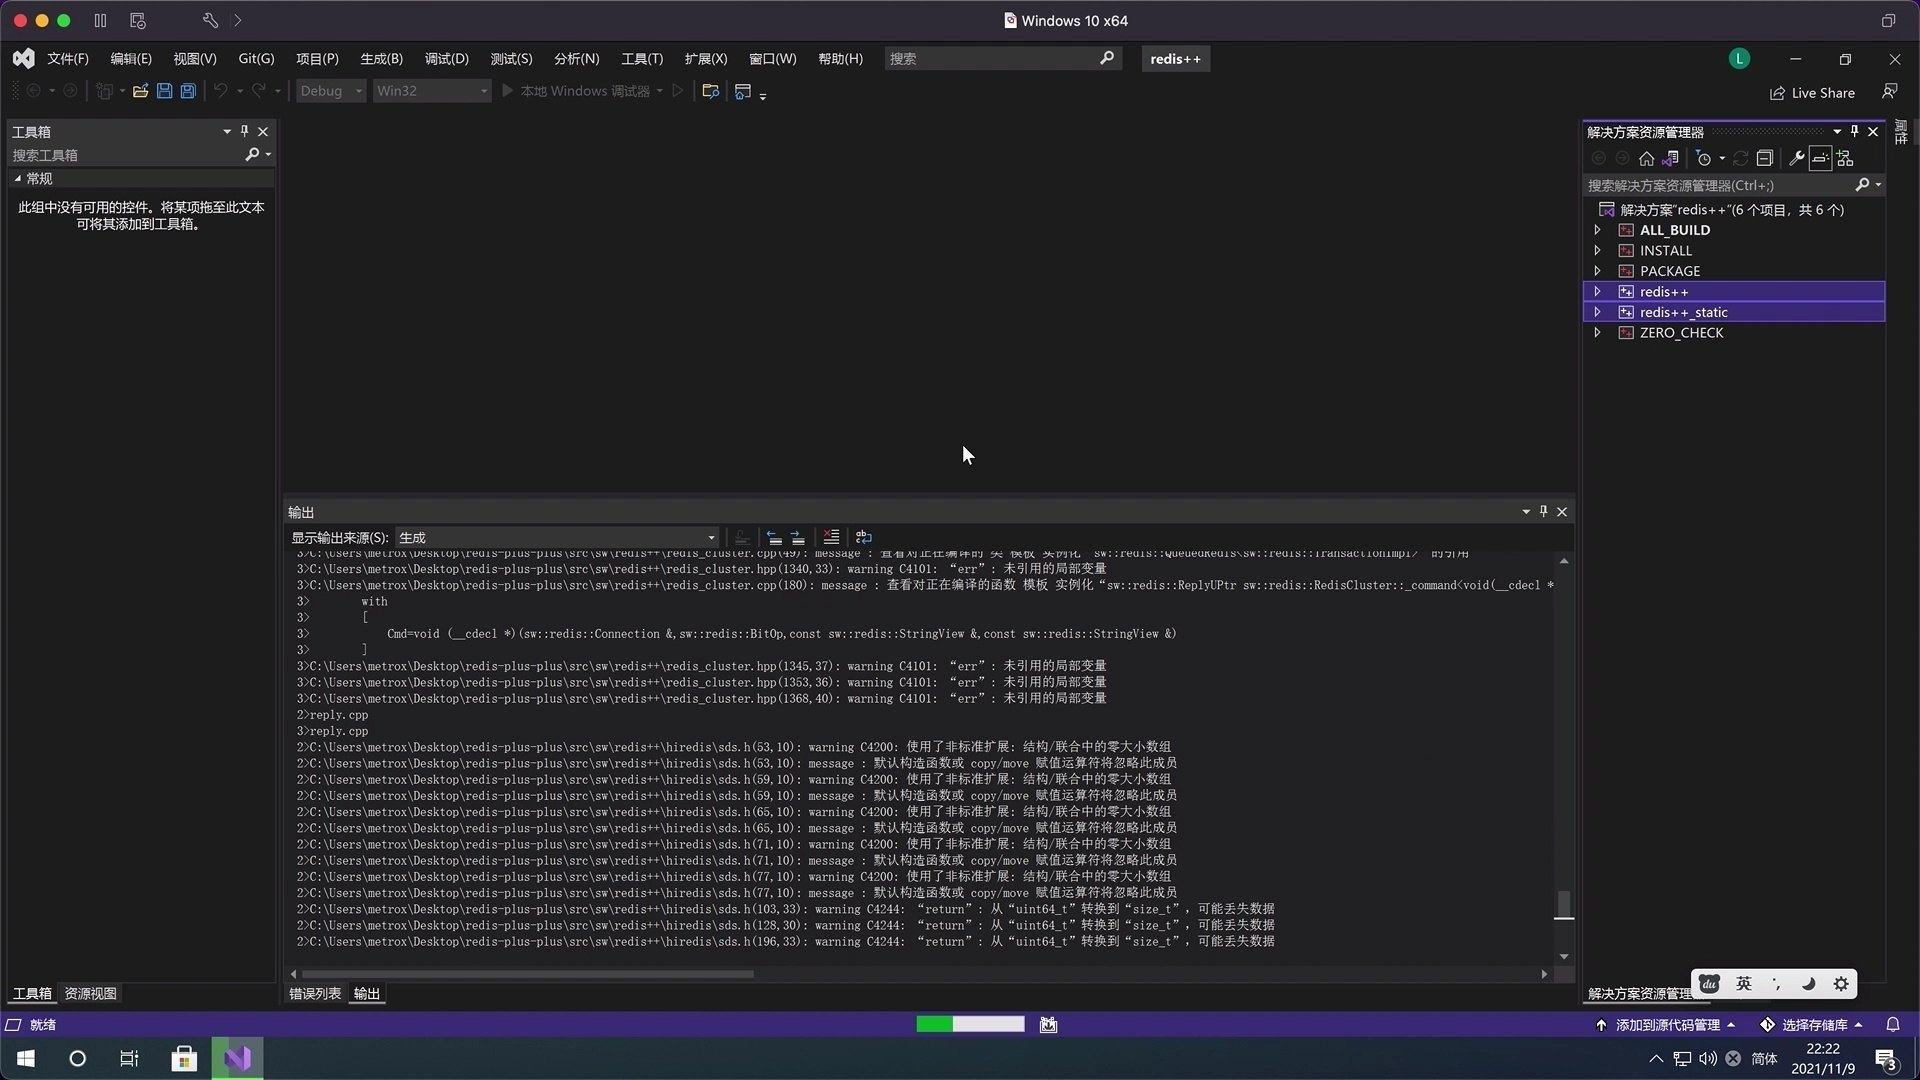
Task: Toggle preview selected items in Solution Explorer
Action: tap(1821, 158)
